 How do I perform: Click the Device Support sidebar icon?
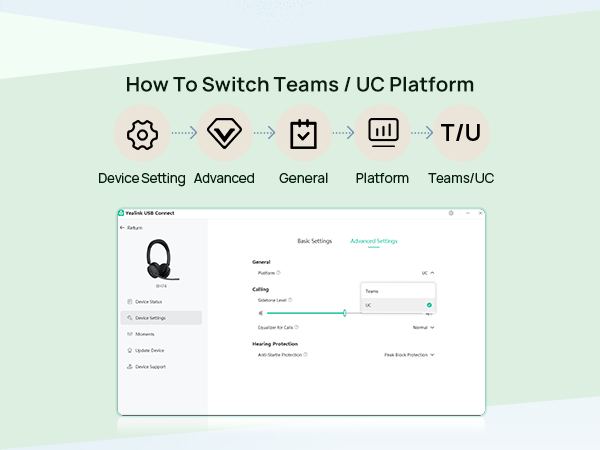[129, 367]
